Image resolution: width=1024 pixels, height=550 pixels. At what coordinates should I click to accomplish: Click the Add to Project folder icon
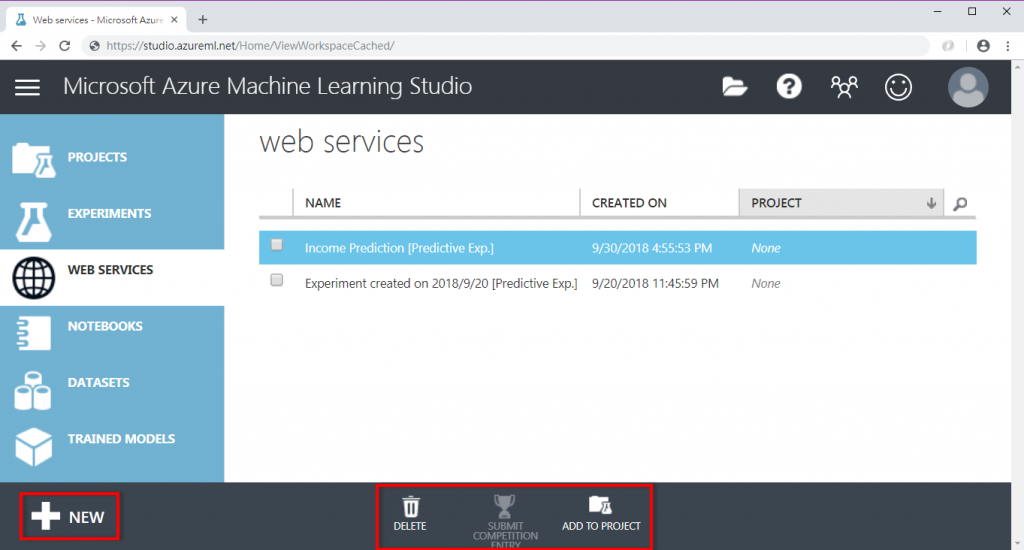pos(600,505)
